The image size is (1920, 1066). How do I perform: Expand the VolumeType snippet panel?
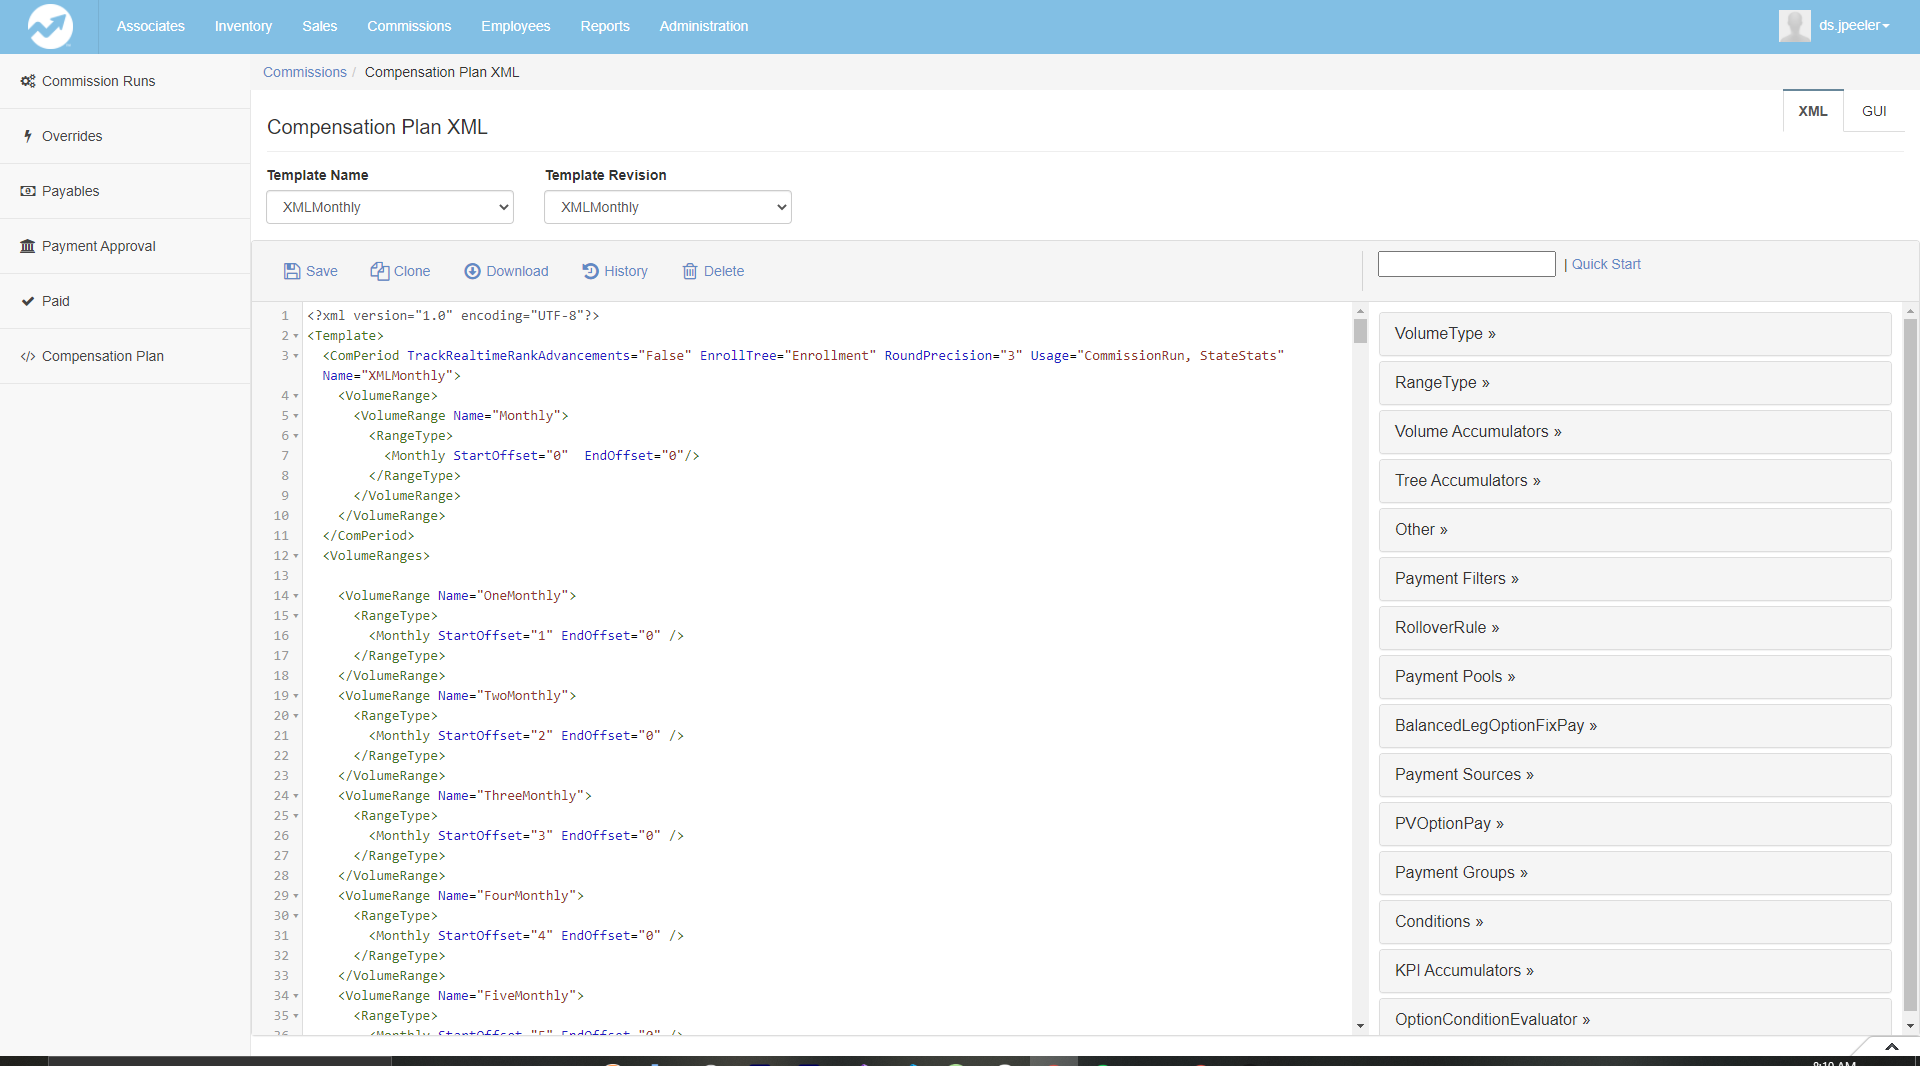1635,334
